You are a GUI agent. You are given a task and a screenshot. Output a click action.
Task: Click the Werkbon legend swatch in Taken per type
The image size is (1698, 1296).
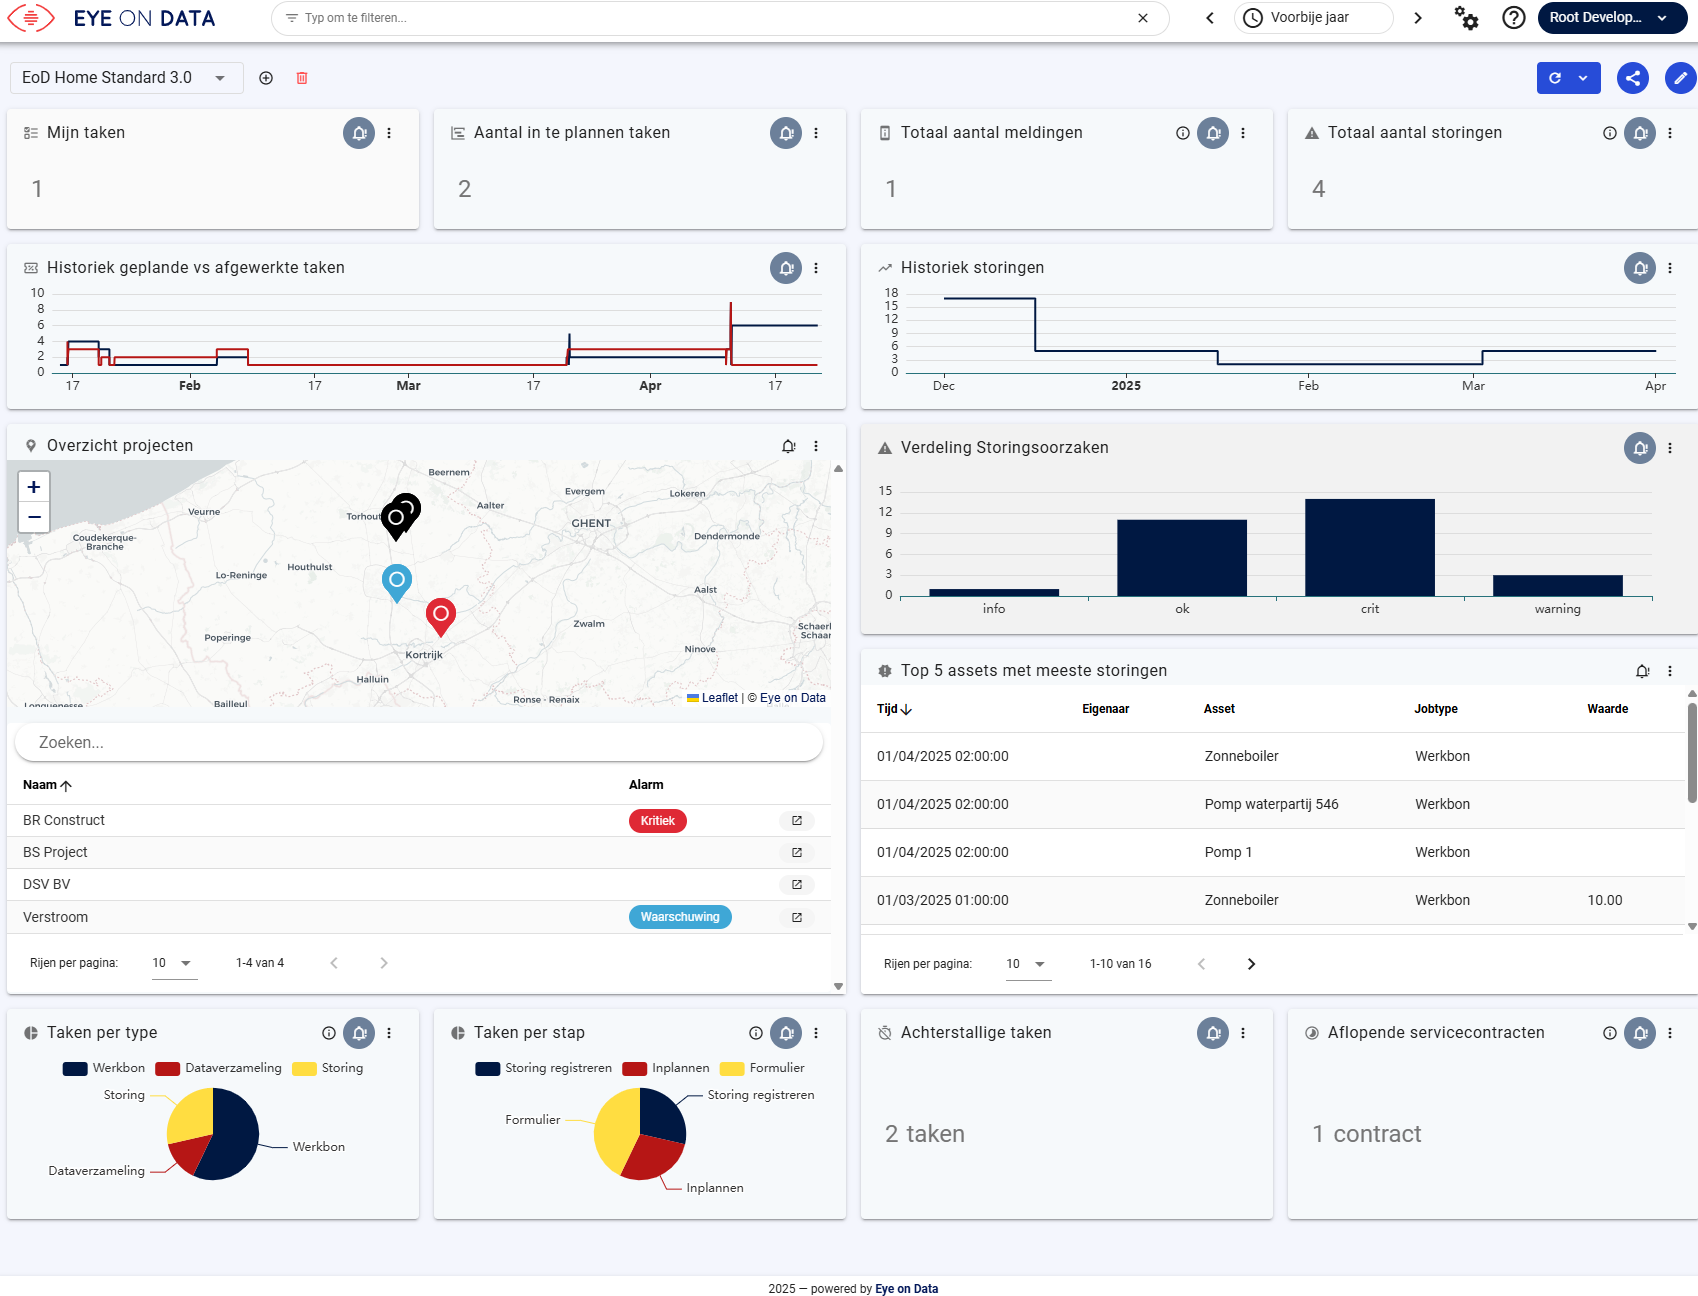pos(75,1068)
